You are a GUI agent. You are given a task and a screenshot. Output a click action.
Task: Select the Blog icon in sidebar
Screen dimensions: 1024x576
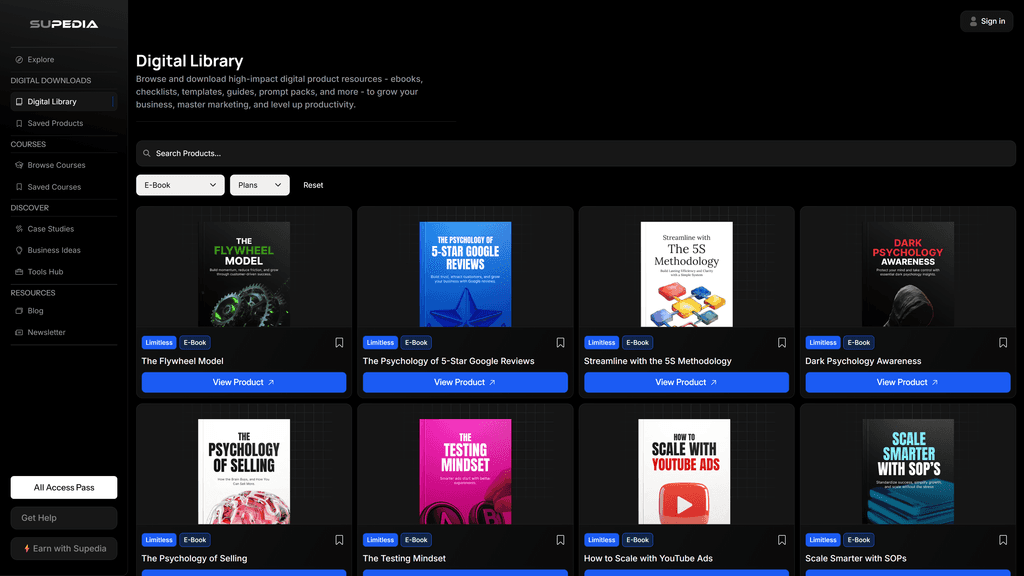point(21,310)
